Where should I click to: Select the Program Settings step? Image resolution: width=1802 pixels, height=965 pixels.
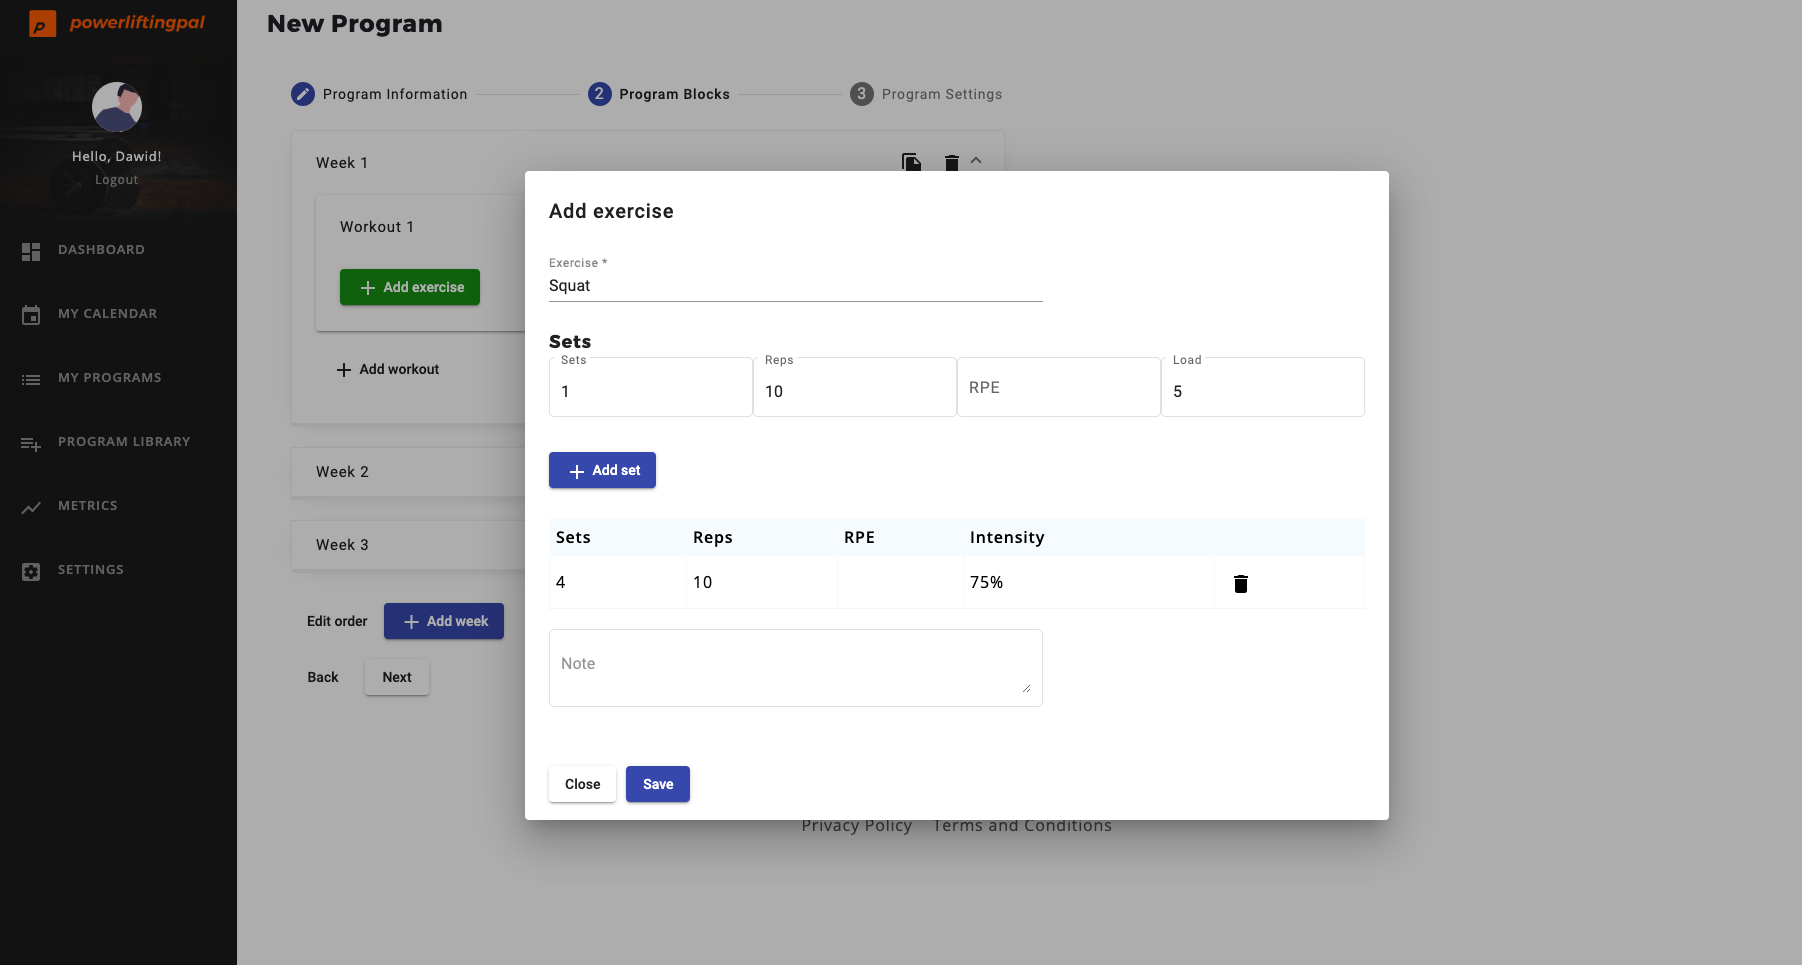pos(926,94)
